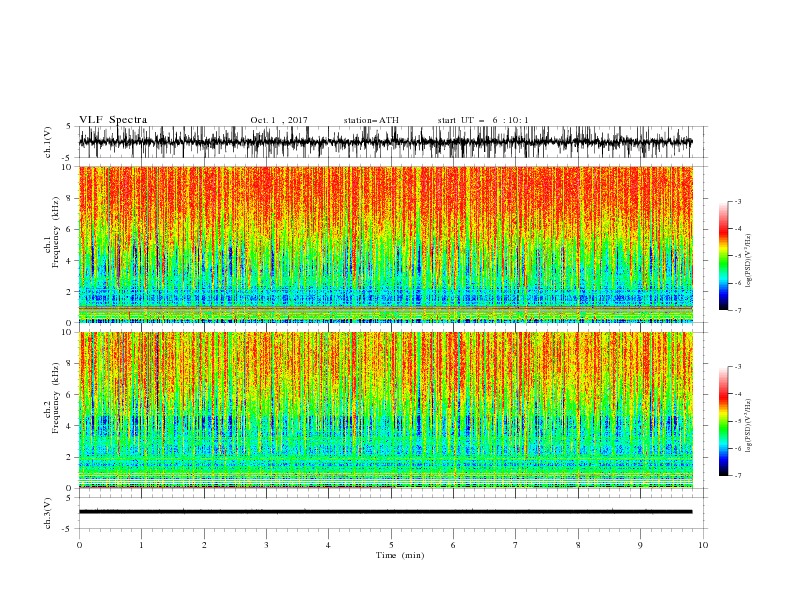This screenshot has width=792, height=612.
Task: Click the ch.2 spectrogram plot area
Action: 386,410
